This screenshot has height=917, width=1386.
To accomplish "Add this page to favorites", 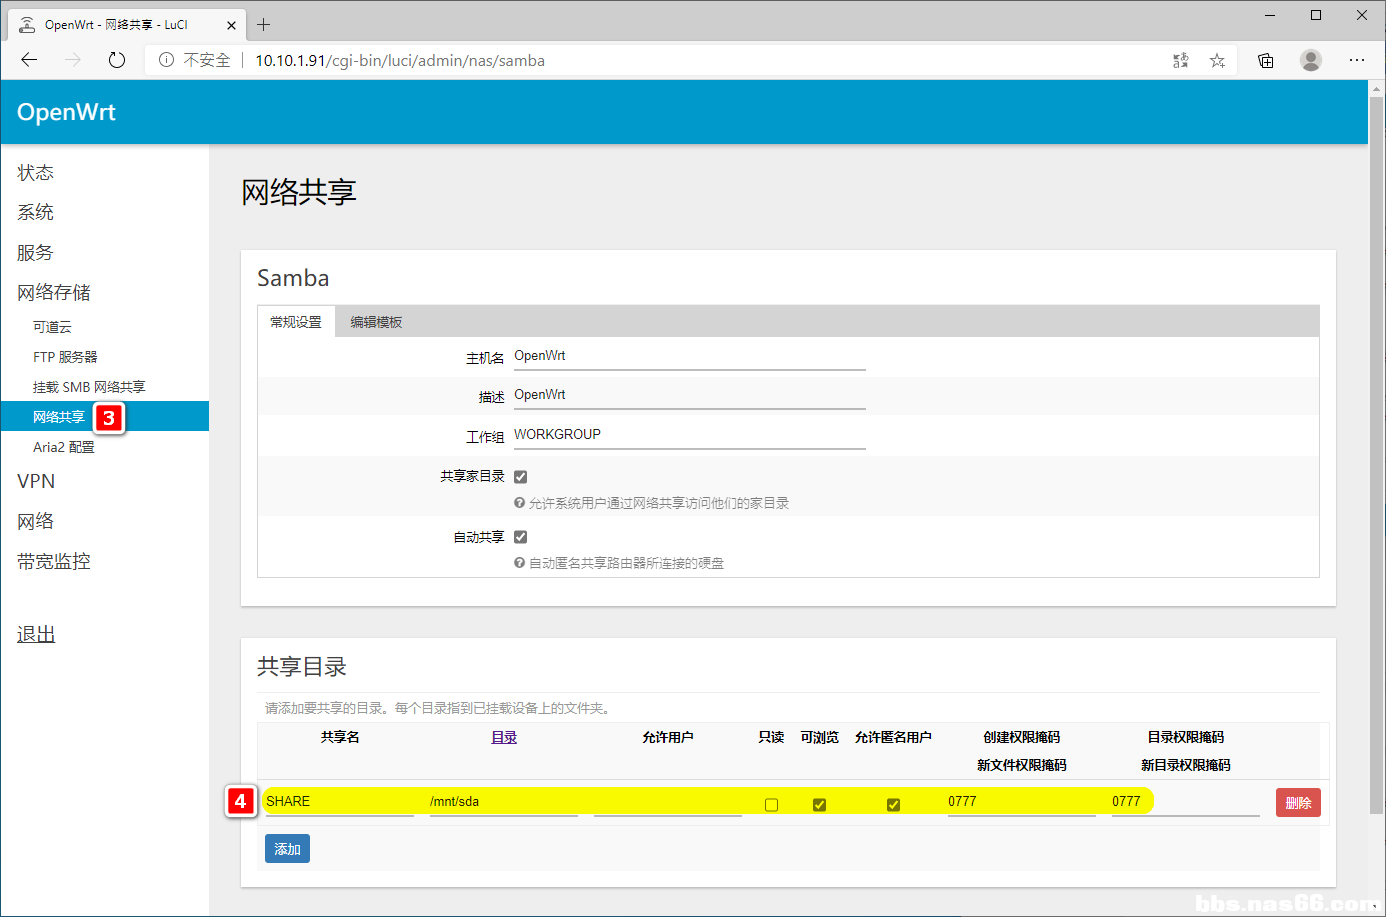I will 1217,60.
